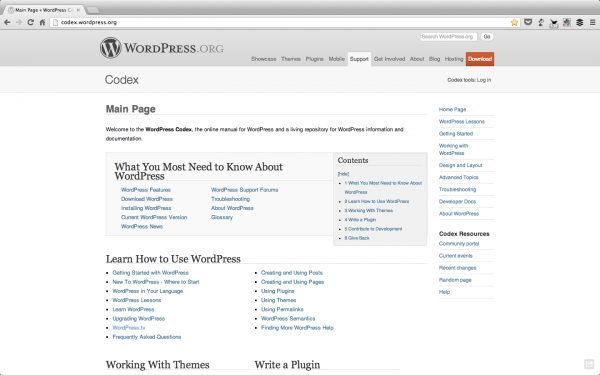600x375 pixels.
Task: Select the Support nav tab
Action: (x=359, y=59)
